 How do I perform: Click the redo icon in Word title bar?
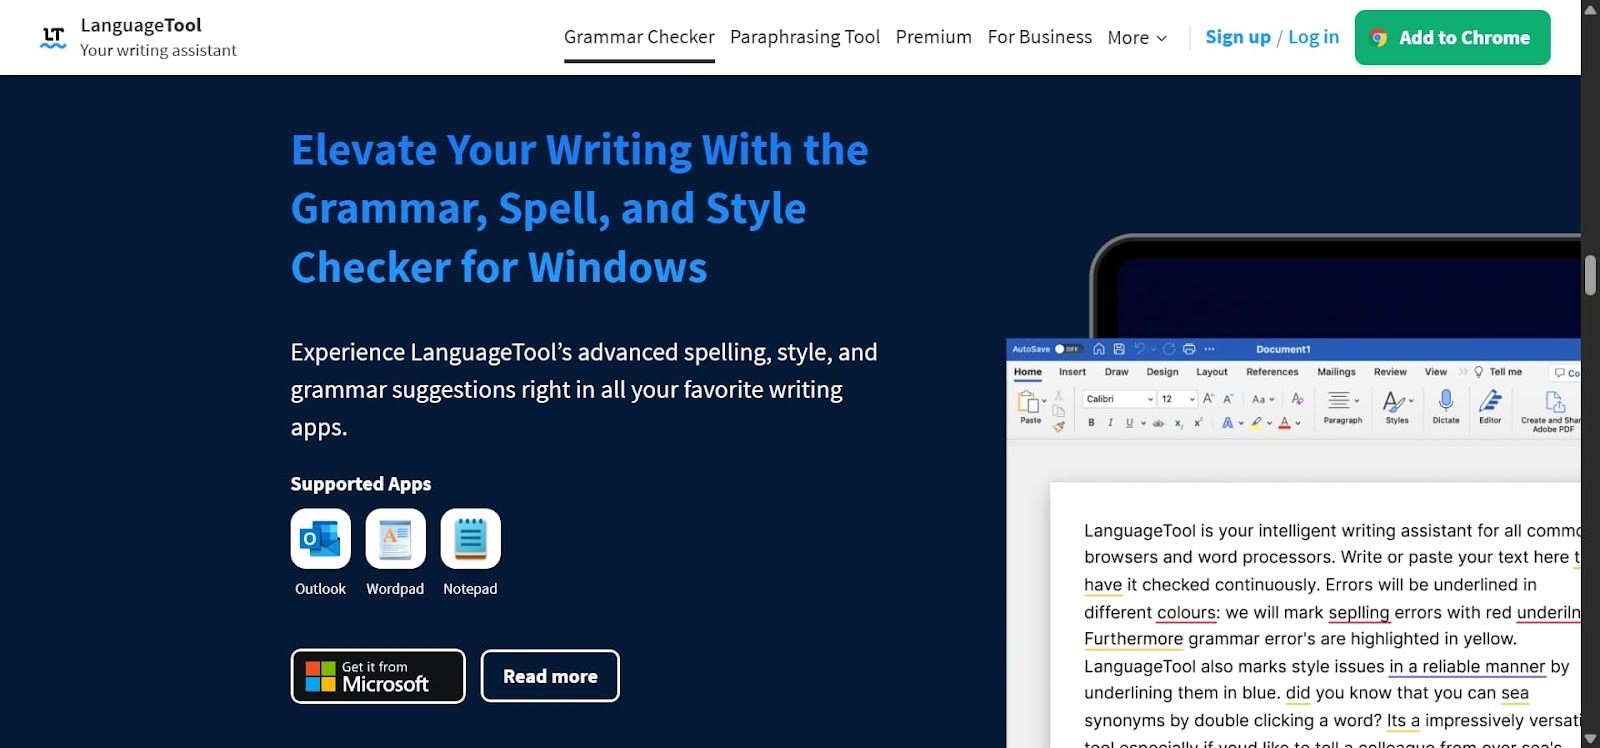[x=1168, y=349]
